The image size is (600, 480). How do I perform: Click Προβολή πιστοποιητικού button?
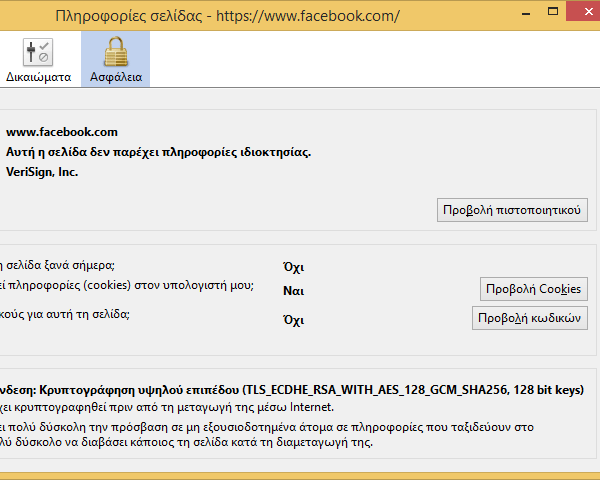512,210
